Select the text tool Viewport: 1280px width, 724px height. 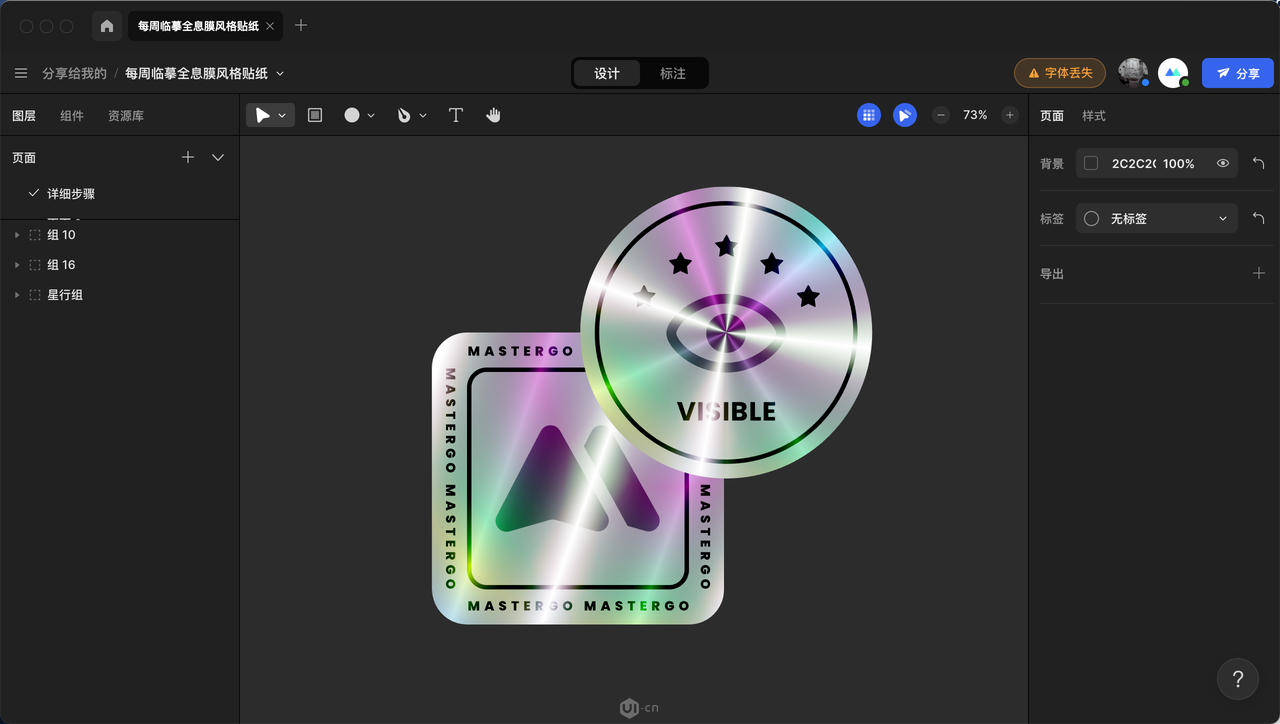pos(456,115)
